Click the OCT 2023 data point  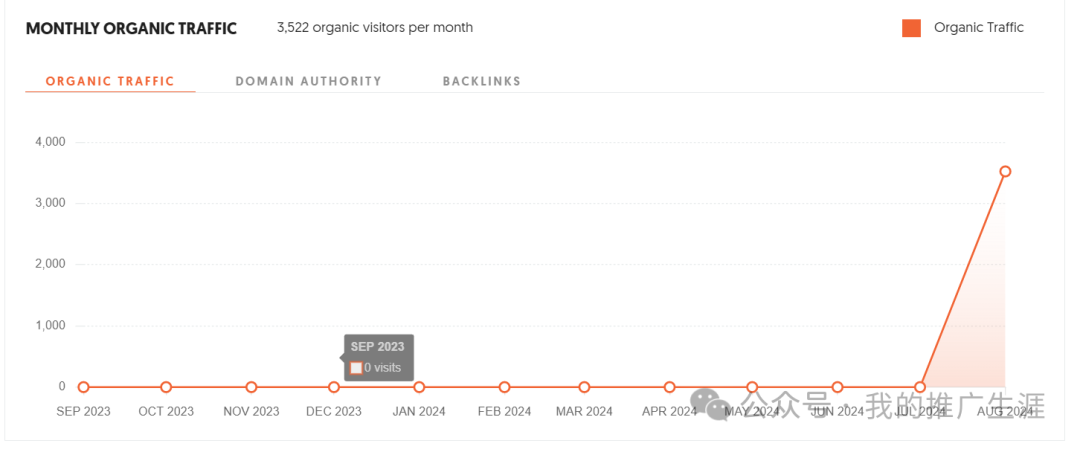point(166,387)
